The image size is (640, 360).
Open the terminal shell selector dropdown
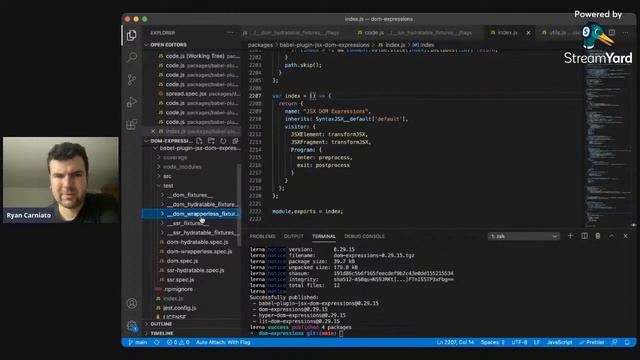(x=524, y=236)
